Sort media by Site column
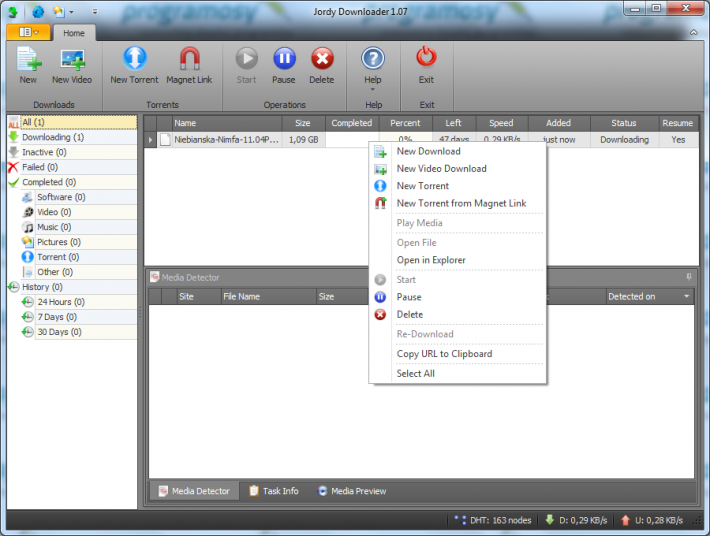 [198, 297]
